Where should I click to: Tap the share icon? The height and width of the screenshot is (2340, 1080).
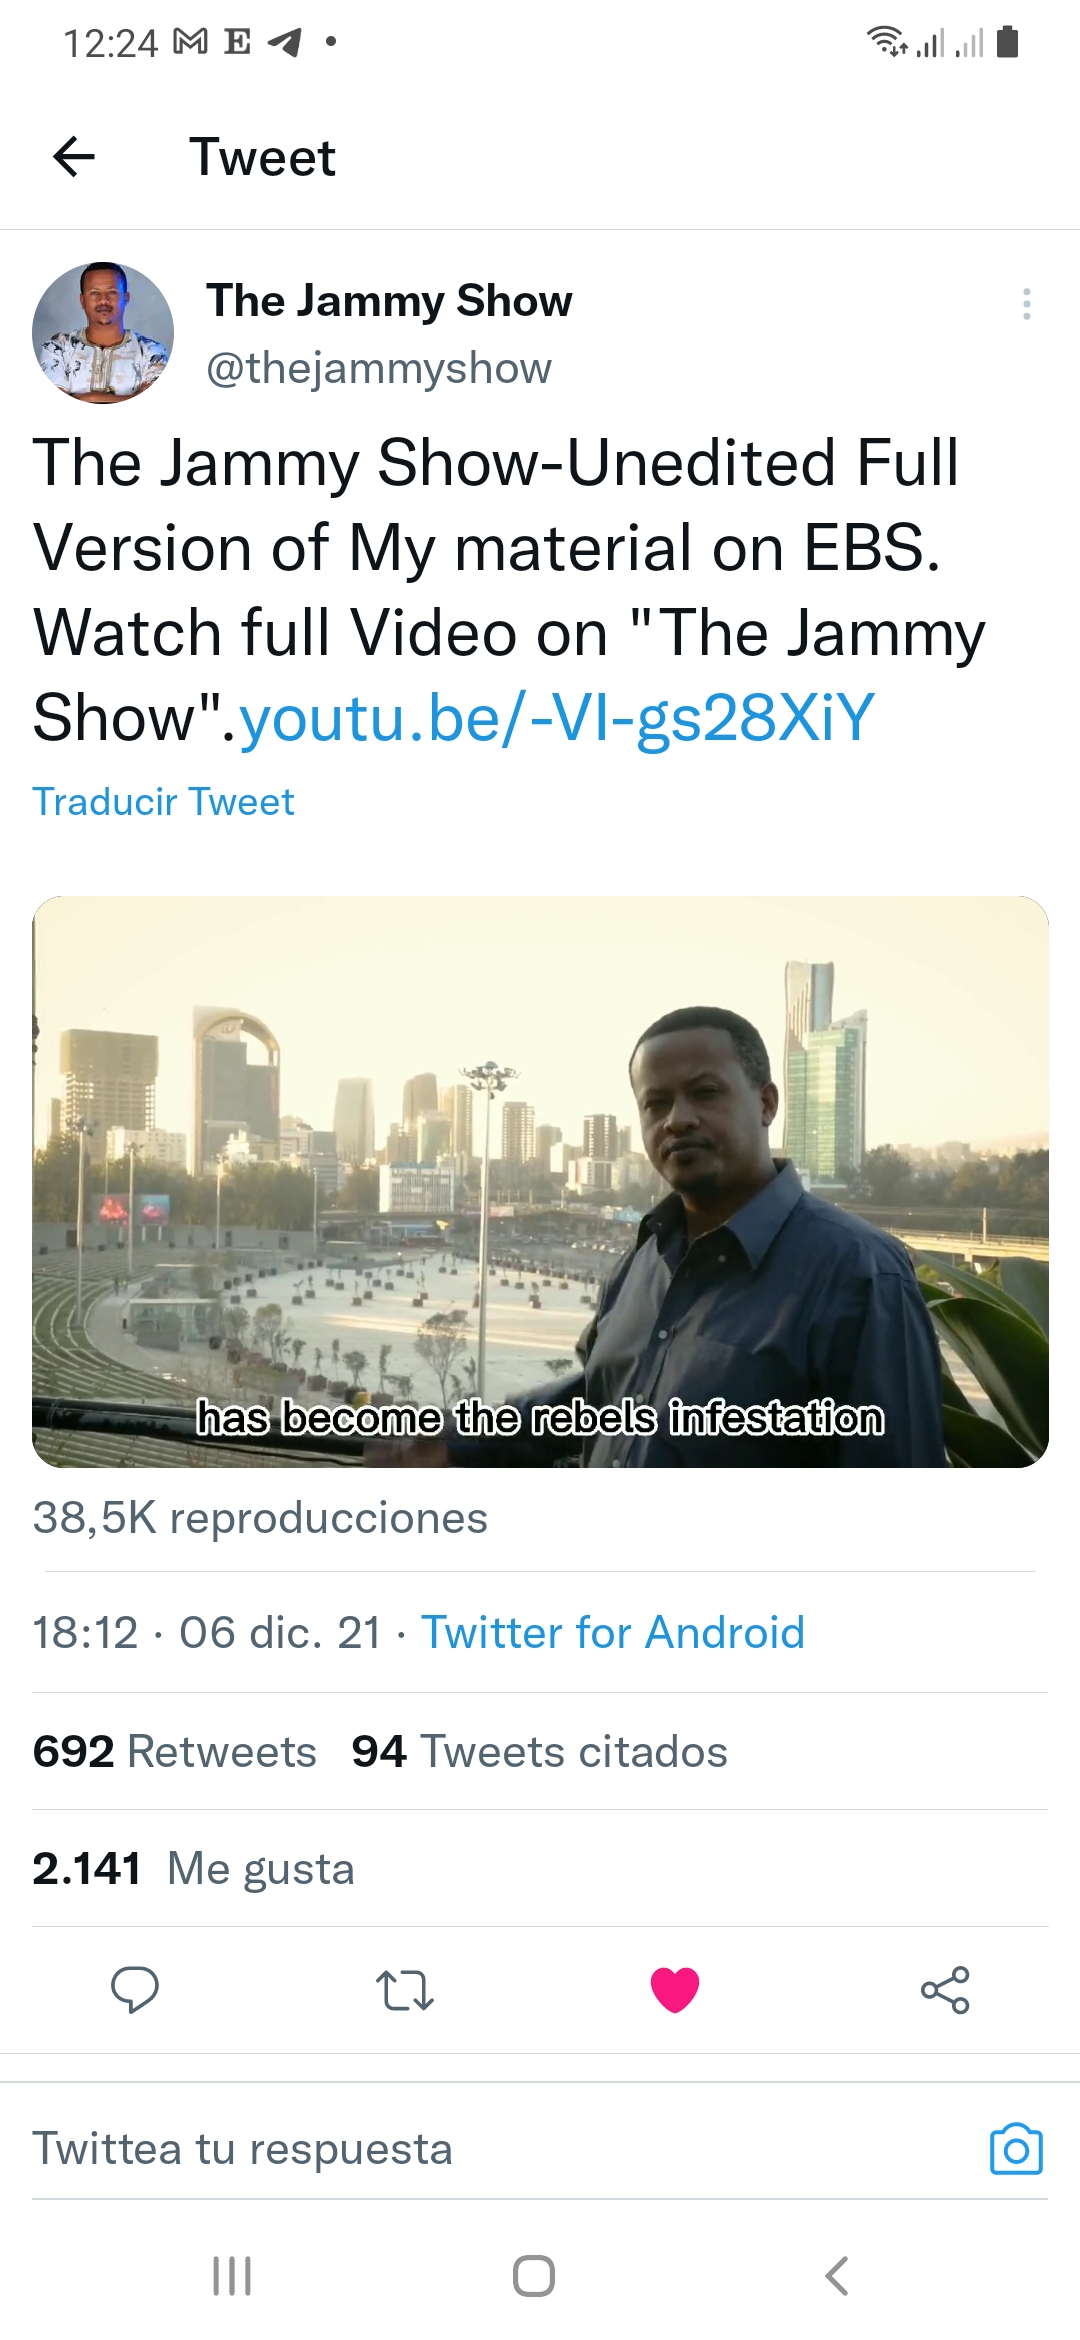tap(945, 1989)
